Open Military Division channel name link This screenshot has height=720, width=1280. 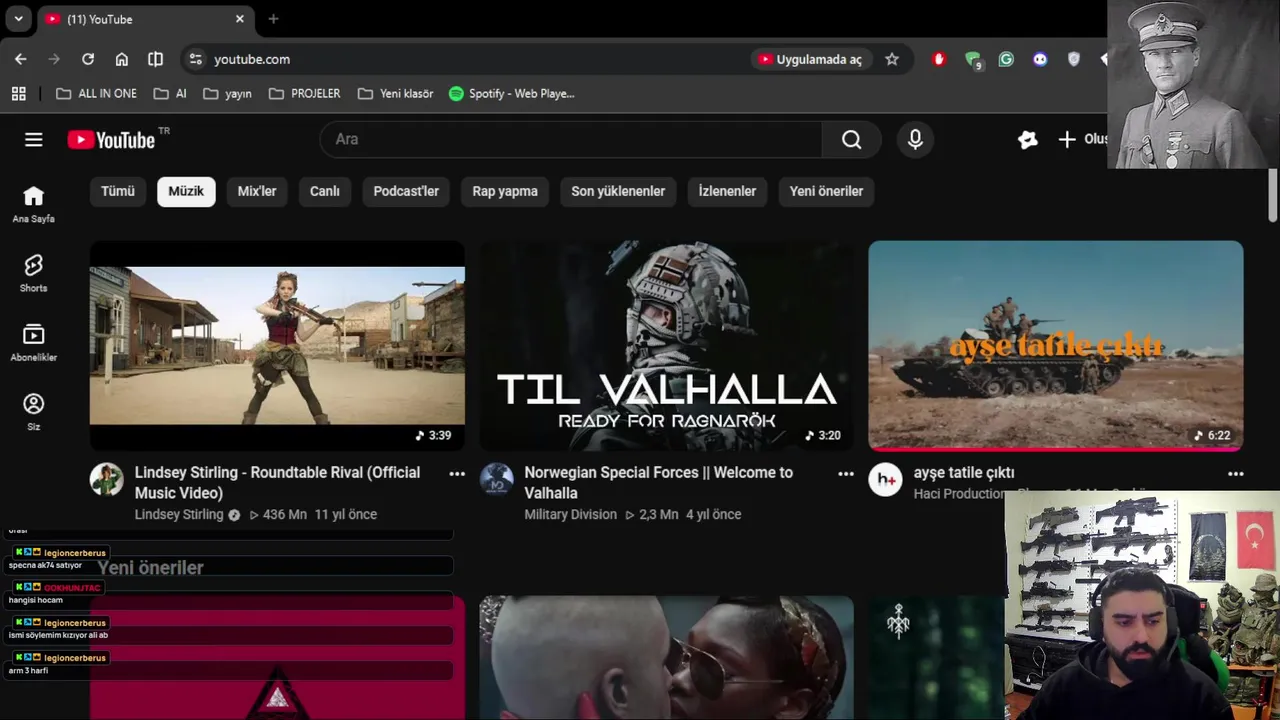571,515
